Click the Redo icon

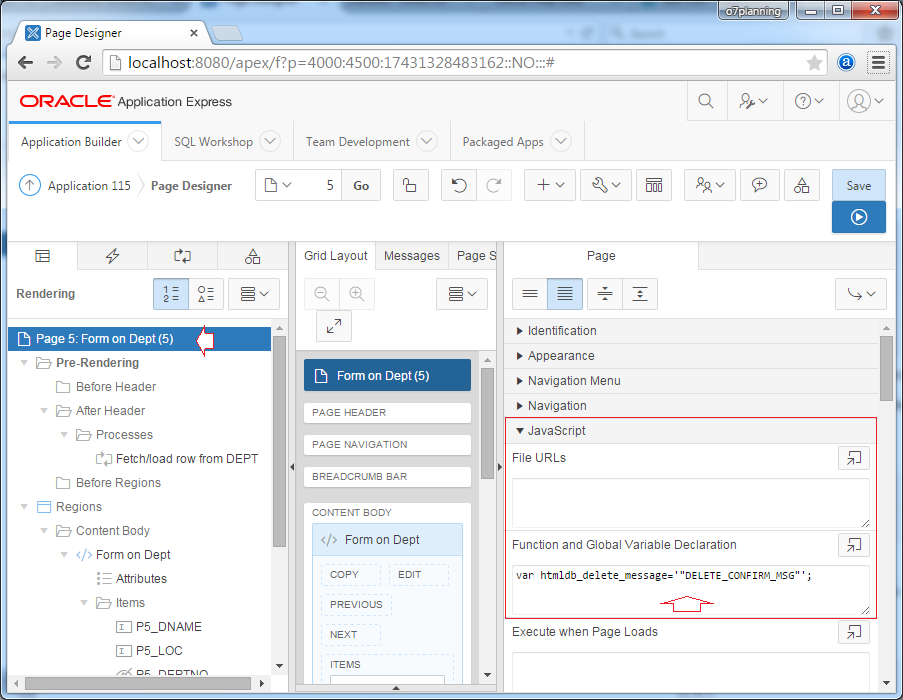[x=494, y=185]
